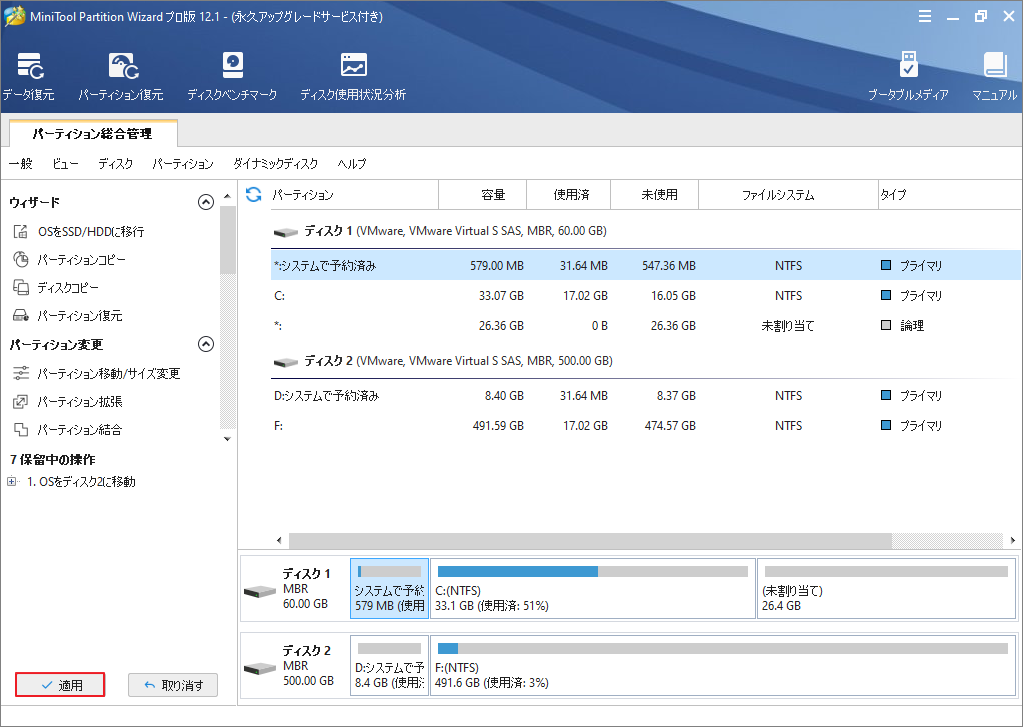Select the 未割り当て 26.36 GB row

645,326
